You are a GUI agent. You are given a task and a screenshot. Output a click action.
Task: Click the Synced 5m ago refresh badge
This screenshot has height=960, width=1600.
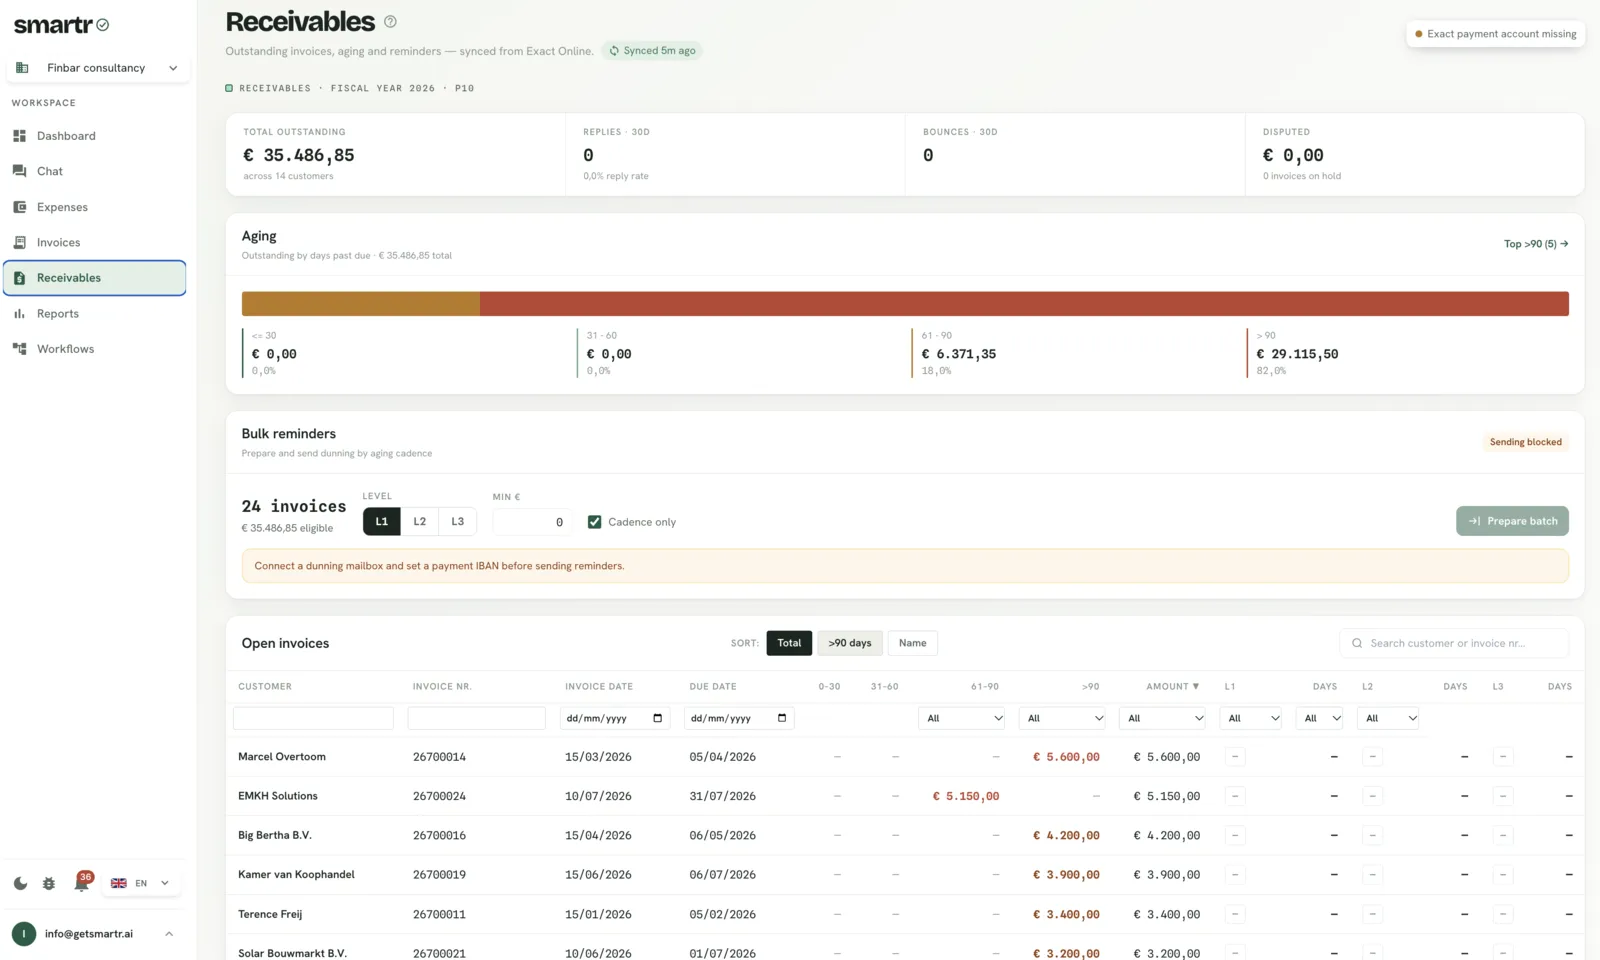(x=652, y=50)
